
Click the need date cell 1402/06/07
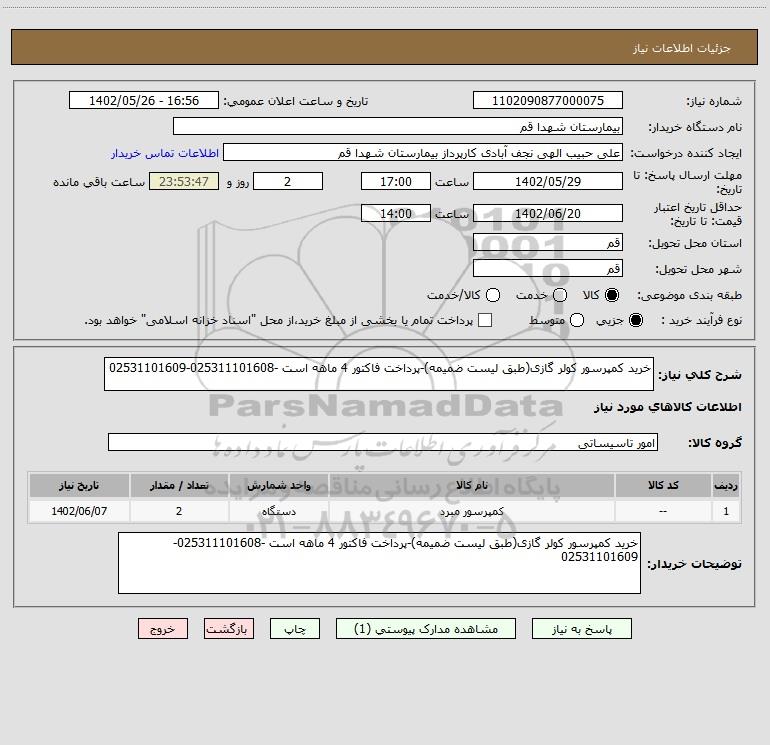(79, 511)
